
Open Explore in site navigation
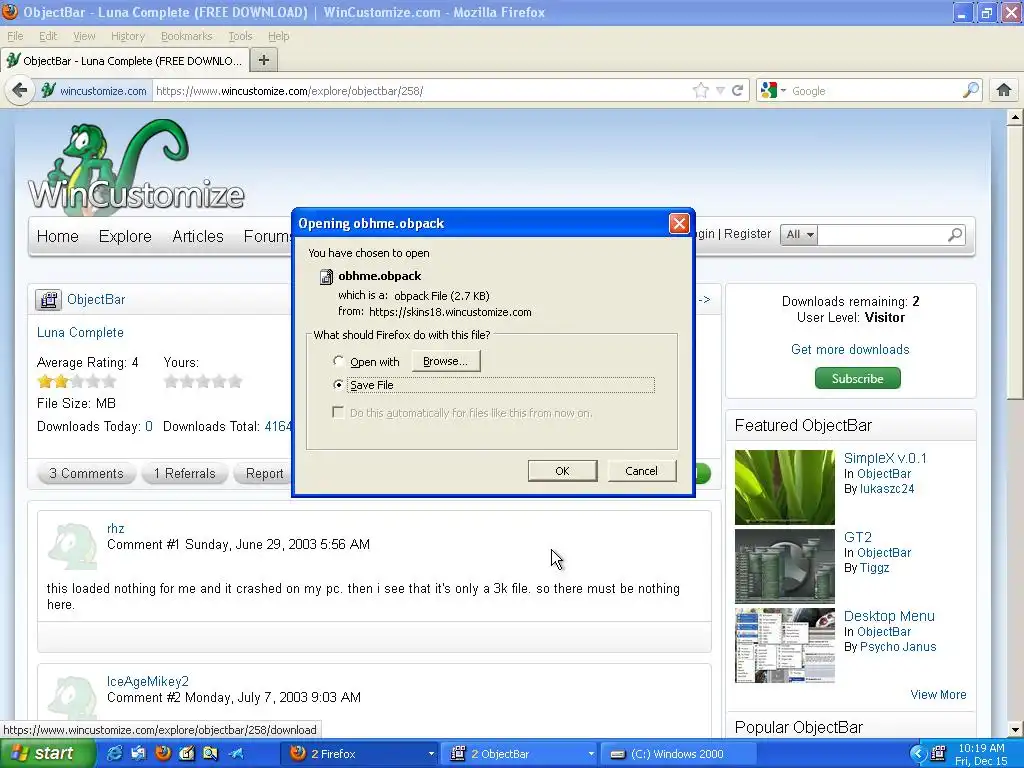125,236
